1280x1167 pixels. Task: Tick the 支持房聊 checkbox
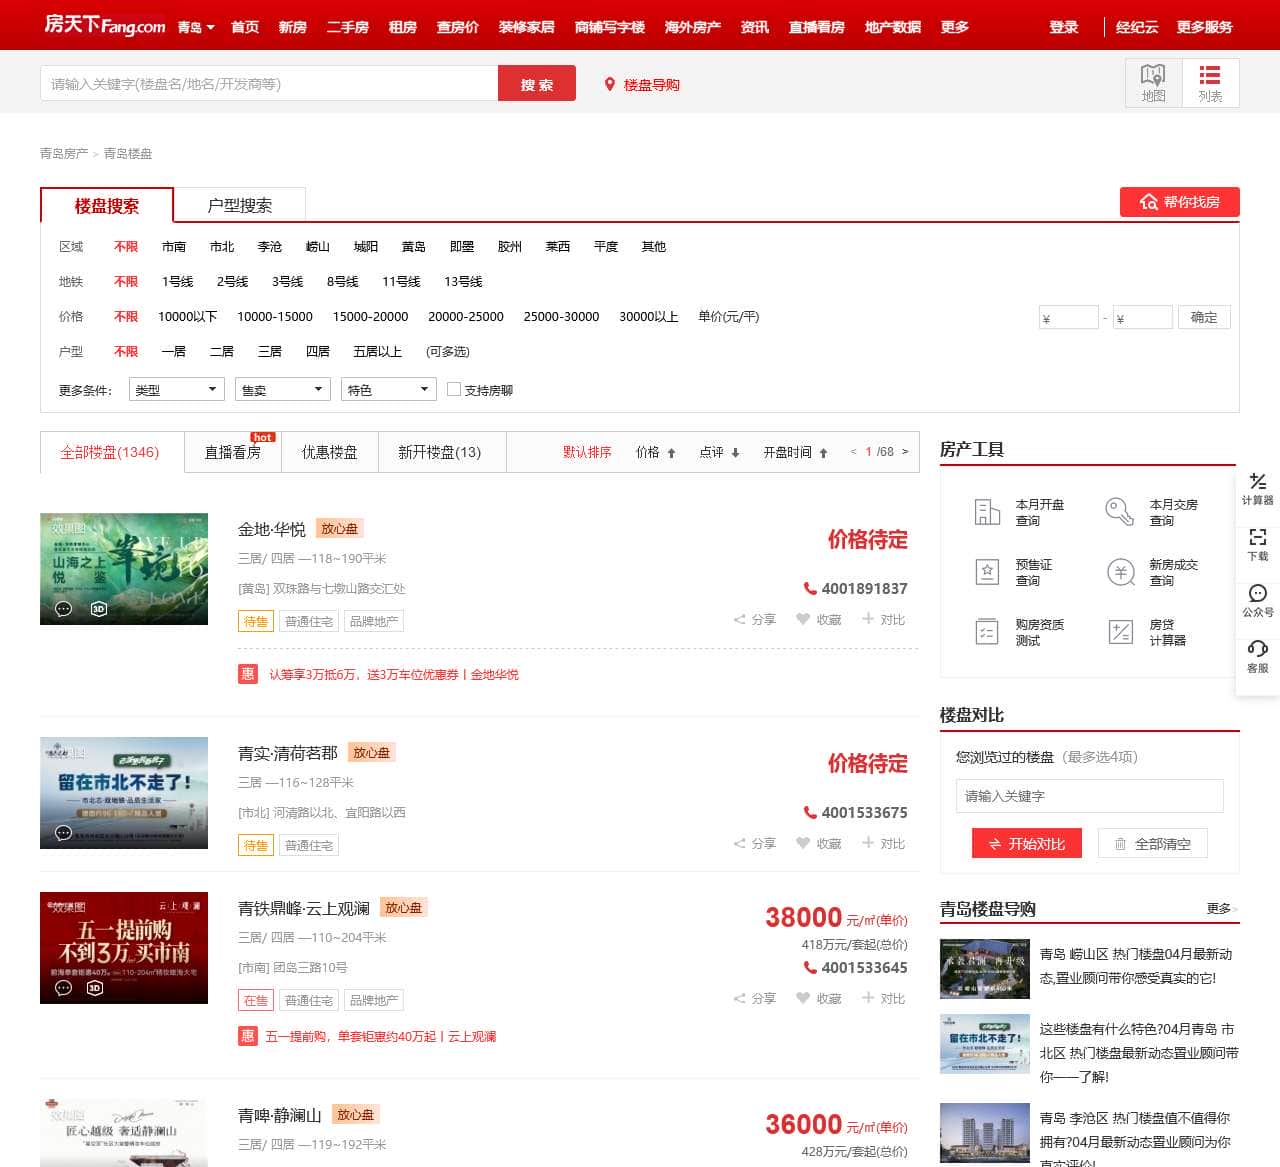point(453,389)
